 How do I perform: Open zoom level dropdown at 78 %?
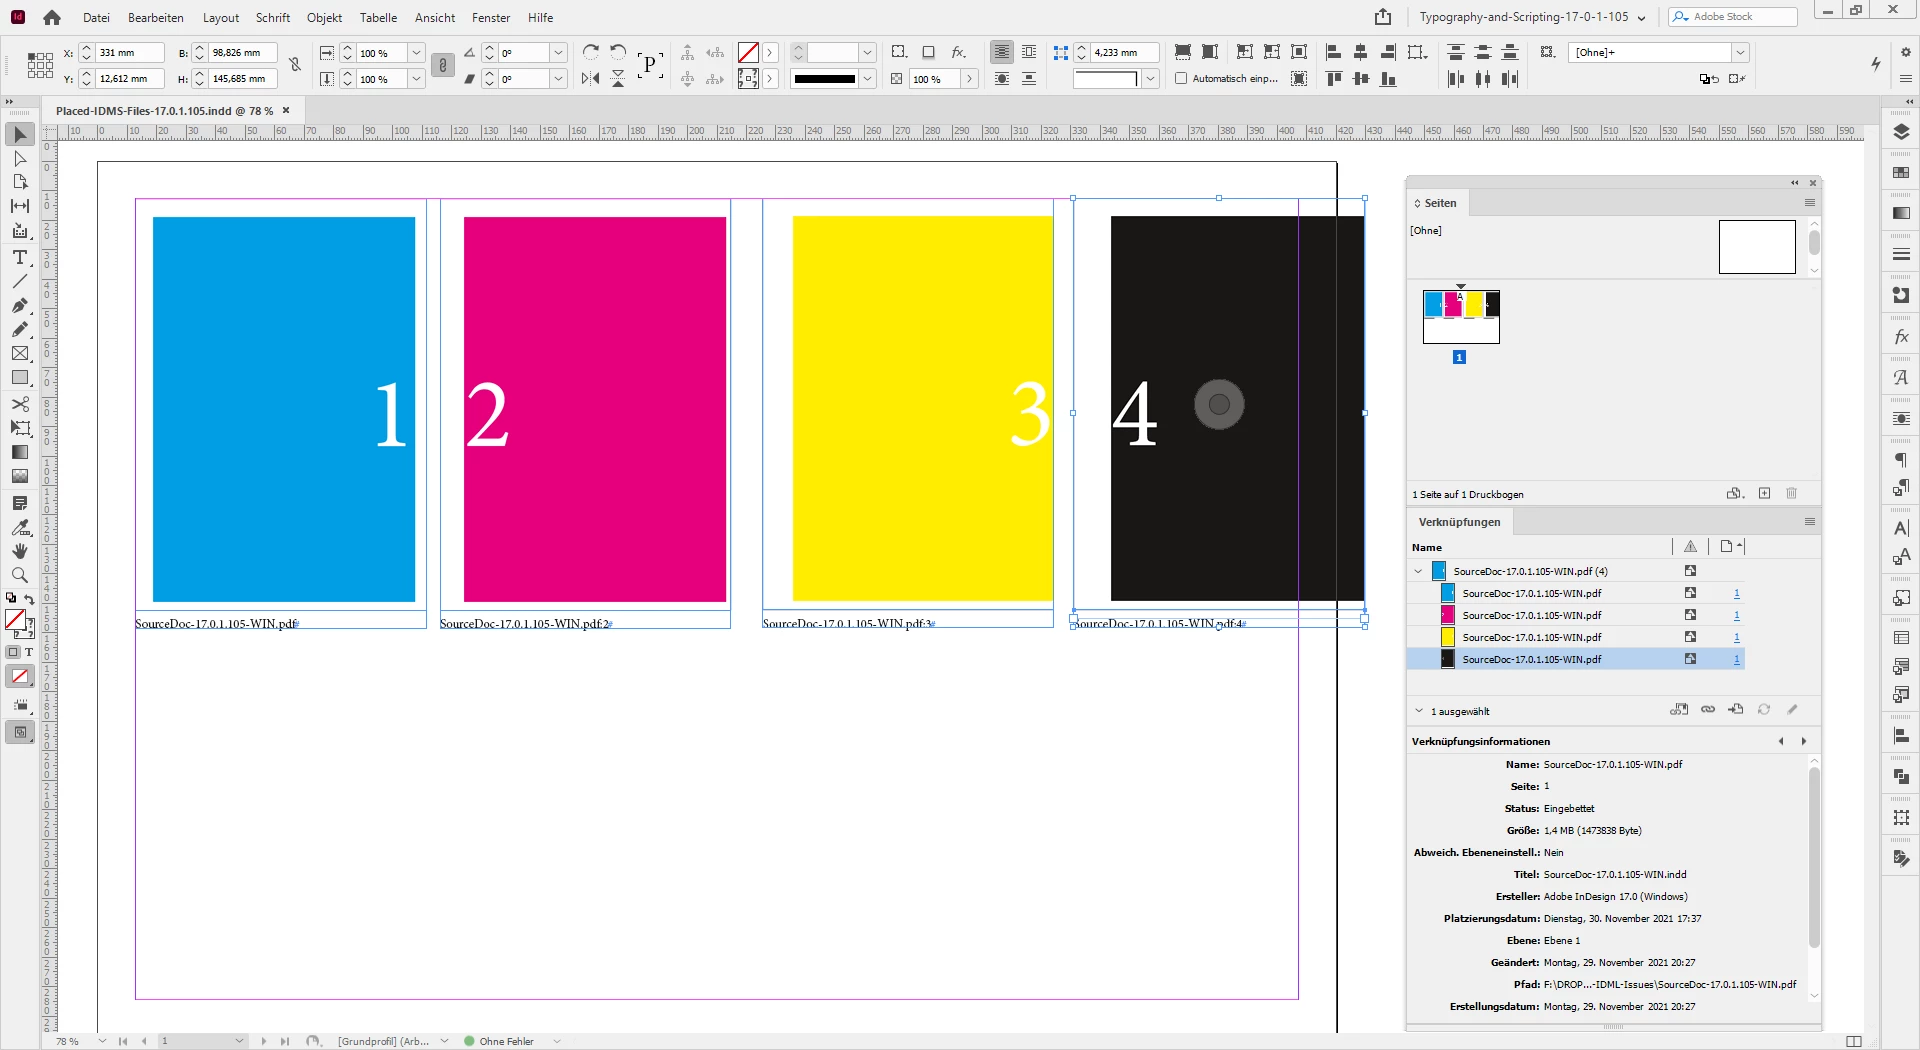(x=102, y=1041)
